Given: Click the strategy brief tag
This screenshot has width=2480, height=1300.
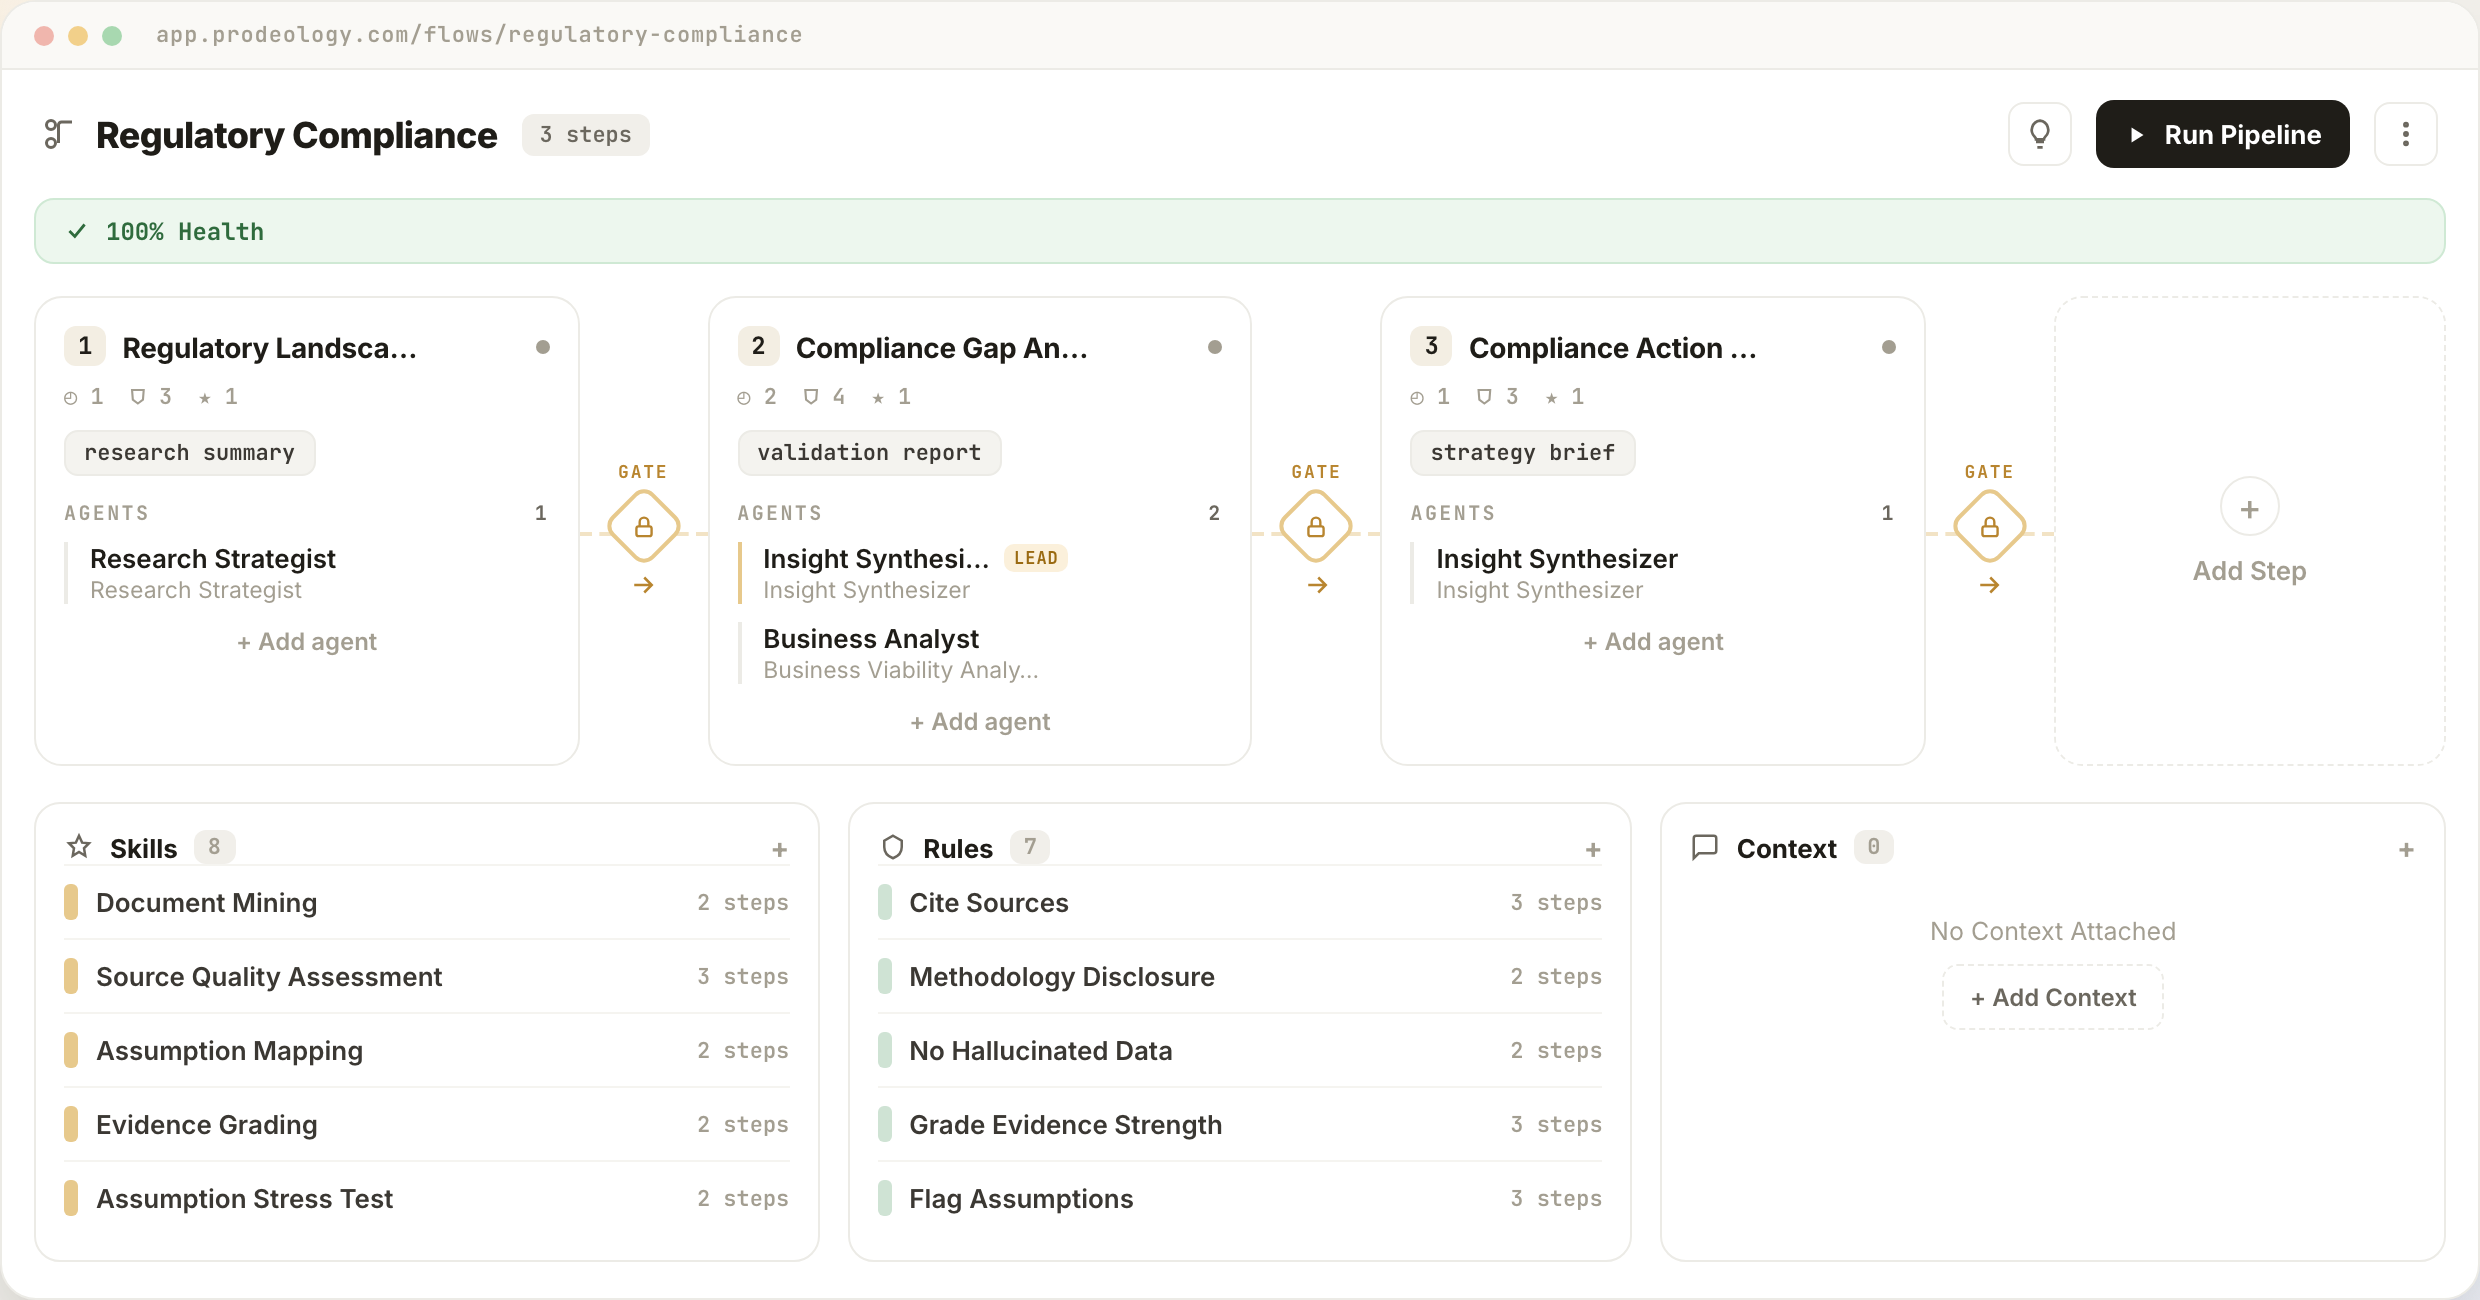Looking at the screenshot, I should 1522,453.
